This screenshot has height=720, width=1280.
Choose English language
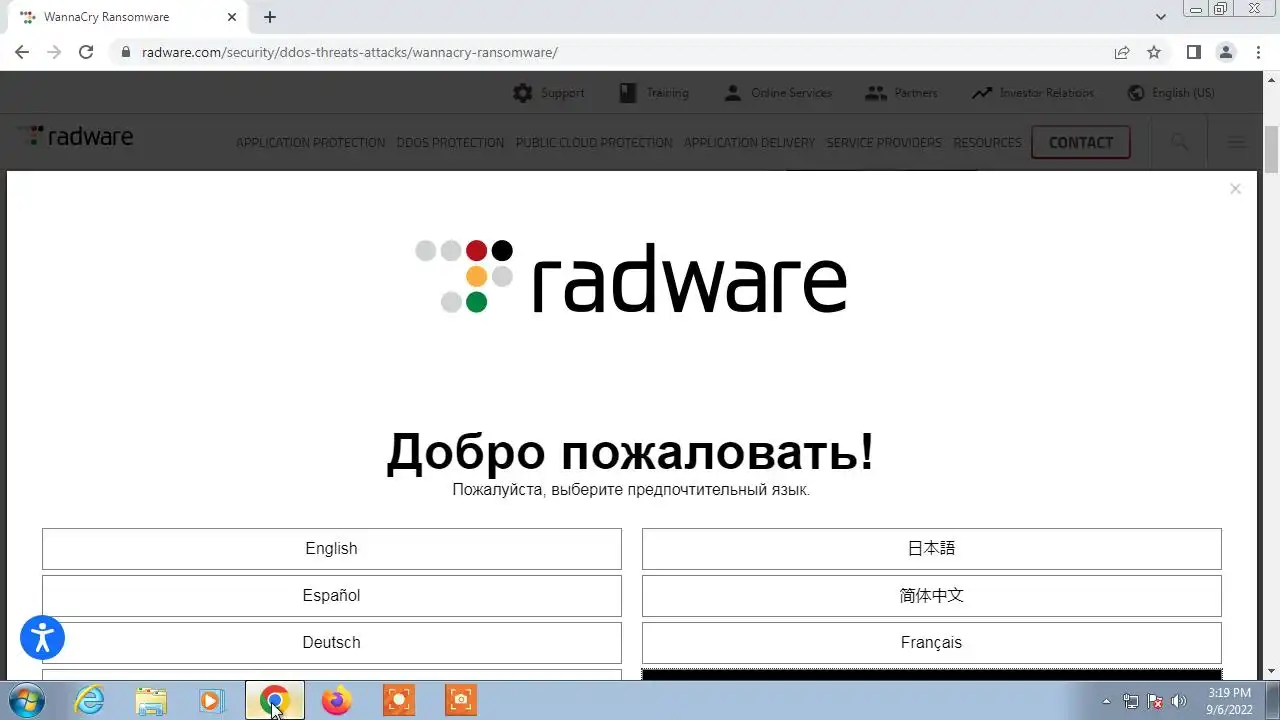pyautogui.click(x=332, y=549)
